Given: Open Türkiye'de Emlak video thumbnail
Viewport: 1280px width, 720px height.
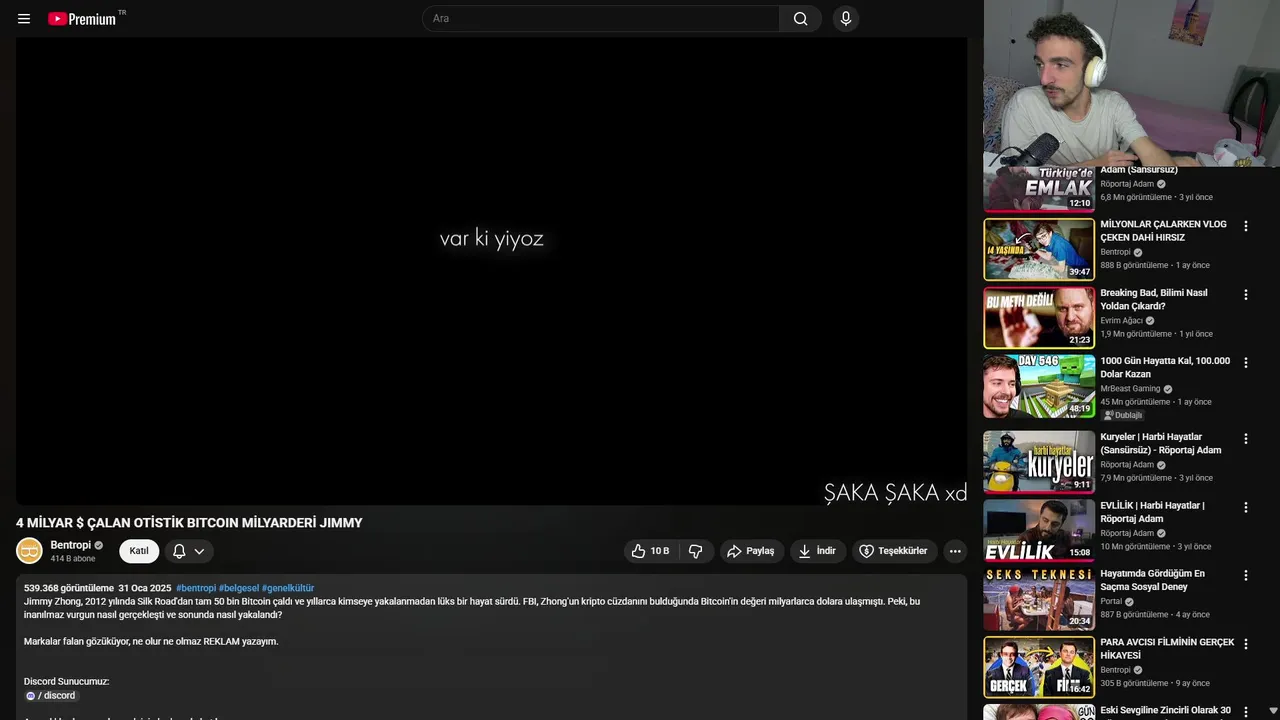Looking at the screenshot, I should click(x=1039, y=189).
